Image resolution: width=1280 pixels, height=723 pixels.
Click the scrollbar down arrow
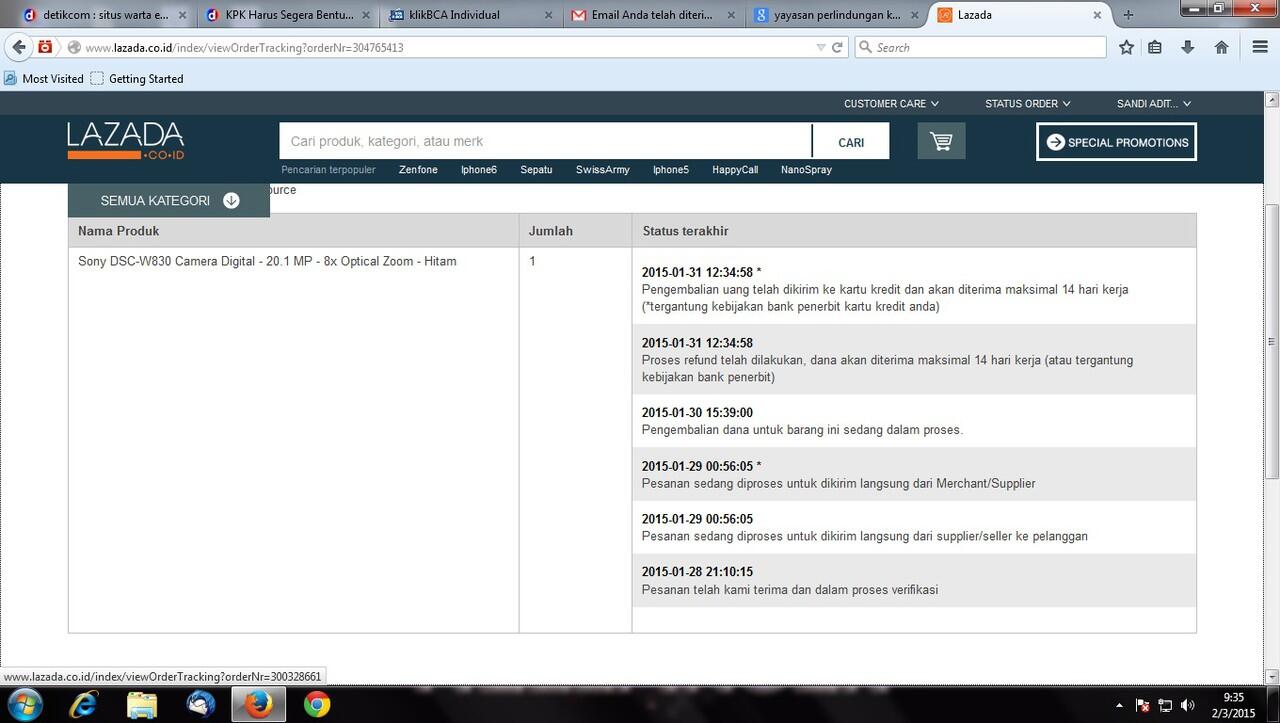point(1272,677)
